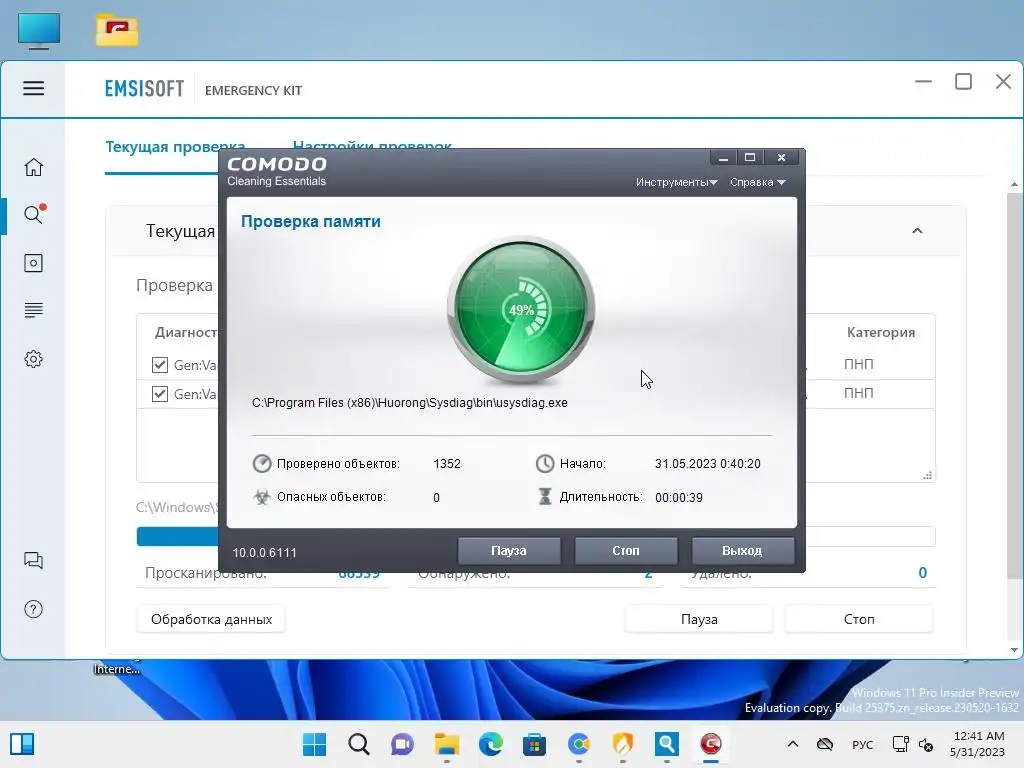
Task: Click Comodo version 10.0.0.6111 text
Action: 264,552
